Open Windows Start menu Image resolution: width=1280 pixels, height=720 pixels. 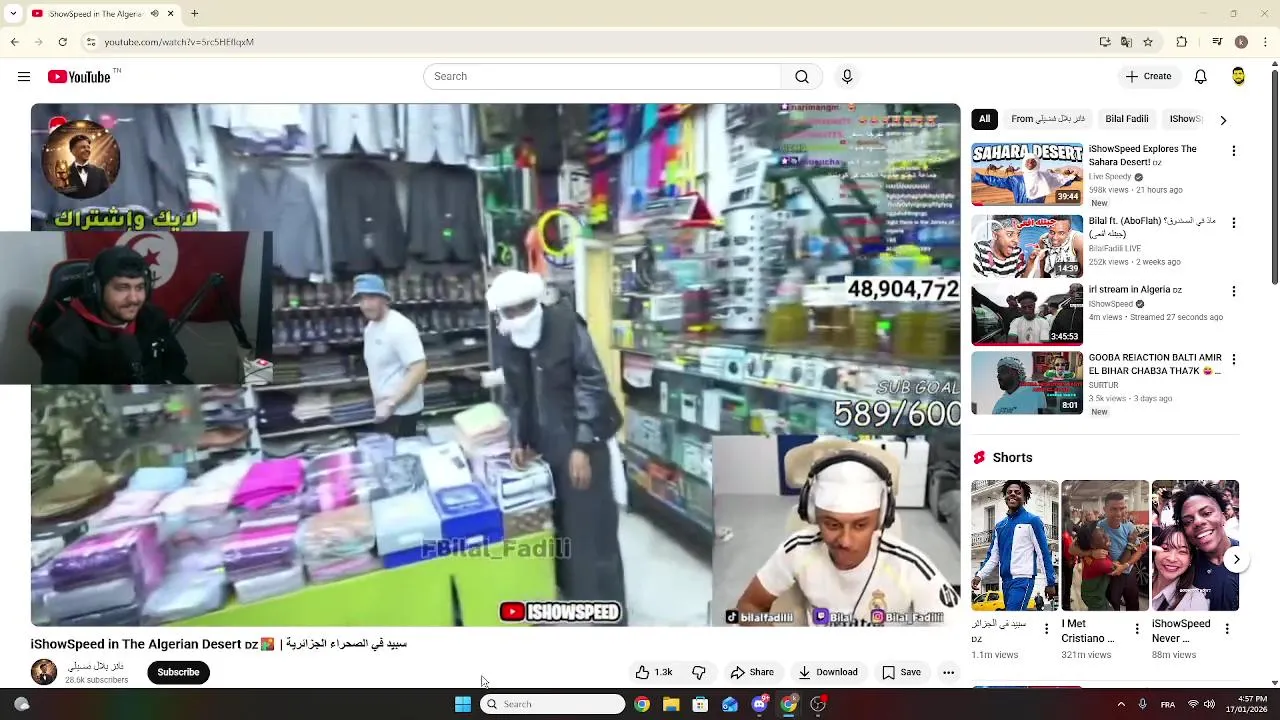tap(463, 704)
